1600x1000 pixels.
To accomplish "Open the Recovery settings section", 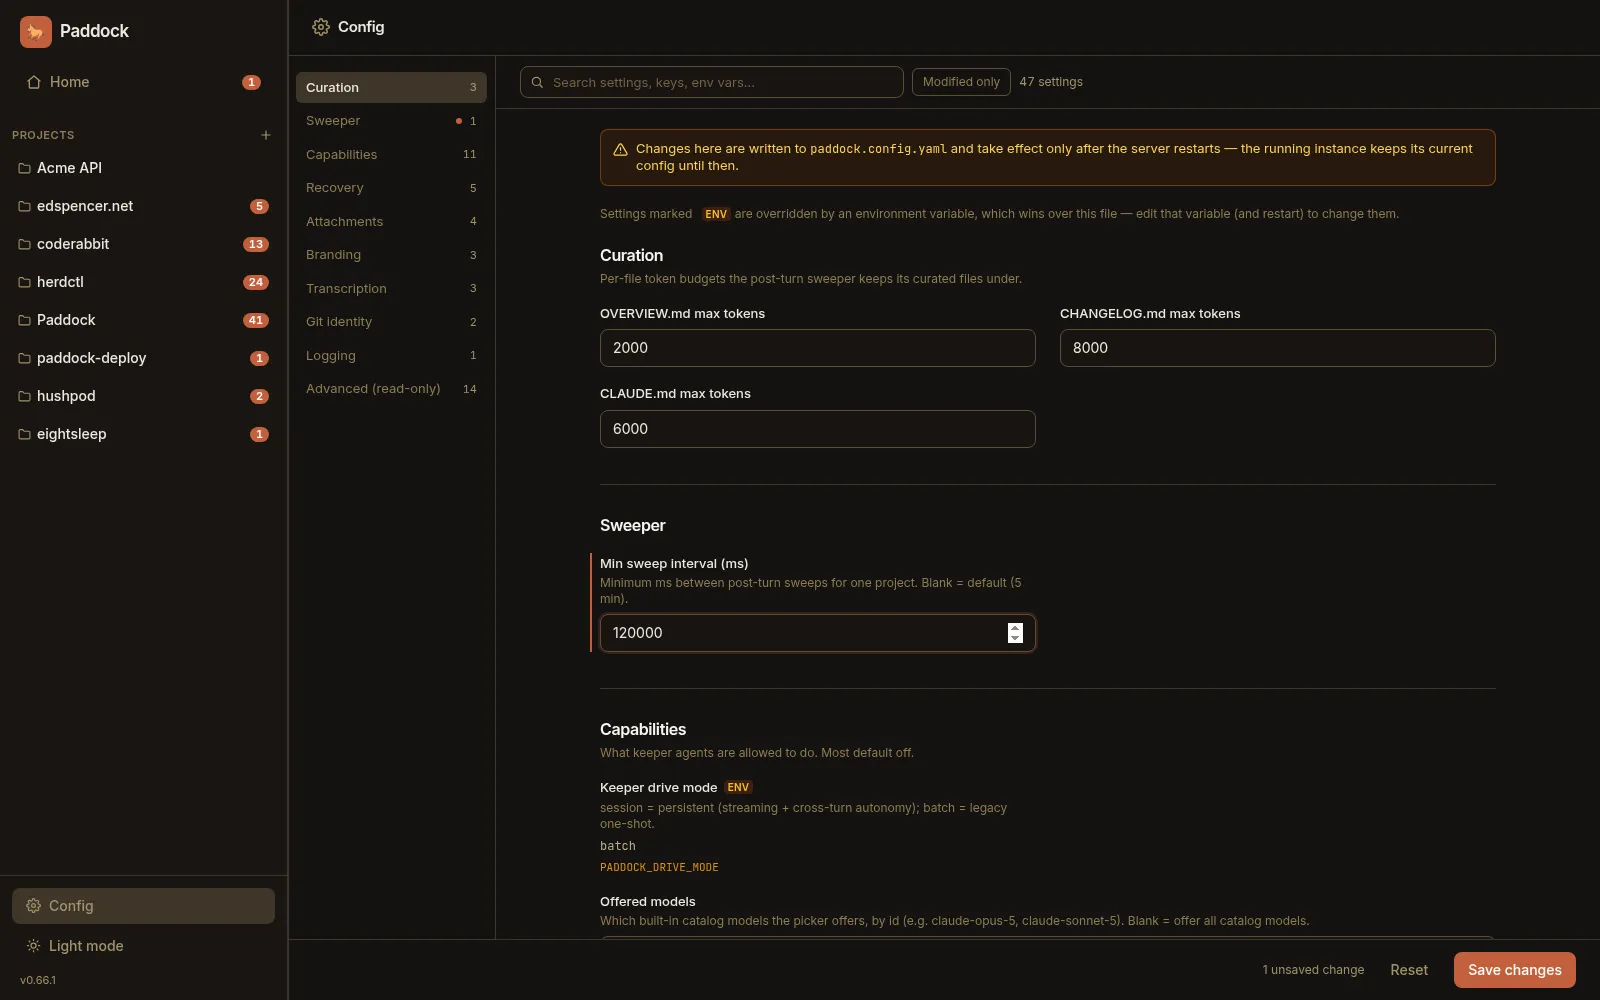I will [x=391, y=188].
